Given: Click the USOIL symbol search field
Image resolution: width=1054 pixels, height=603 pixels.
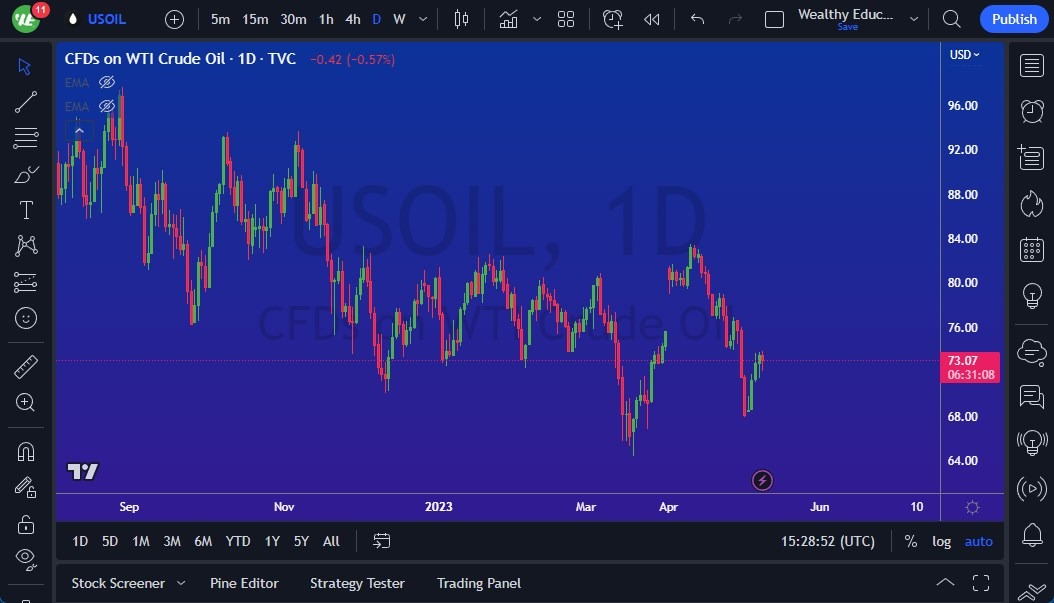Looking at the screenshot, I should click(107, 19).
